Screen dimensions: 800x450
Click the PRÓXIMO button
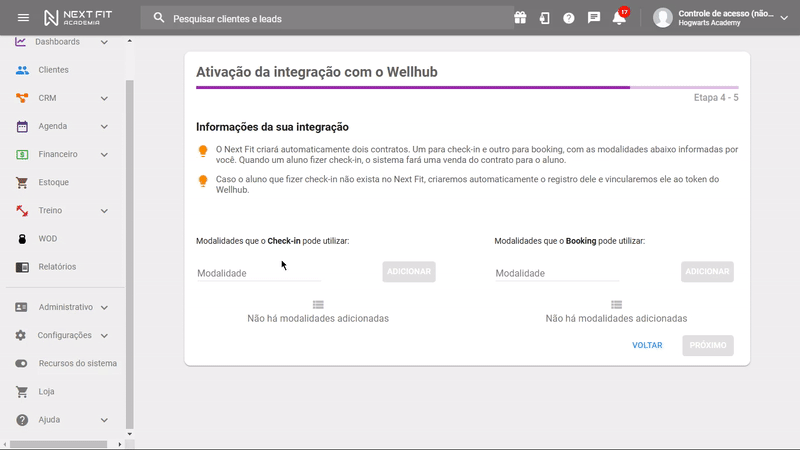708,345
